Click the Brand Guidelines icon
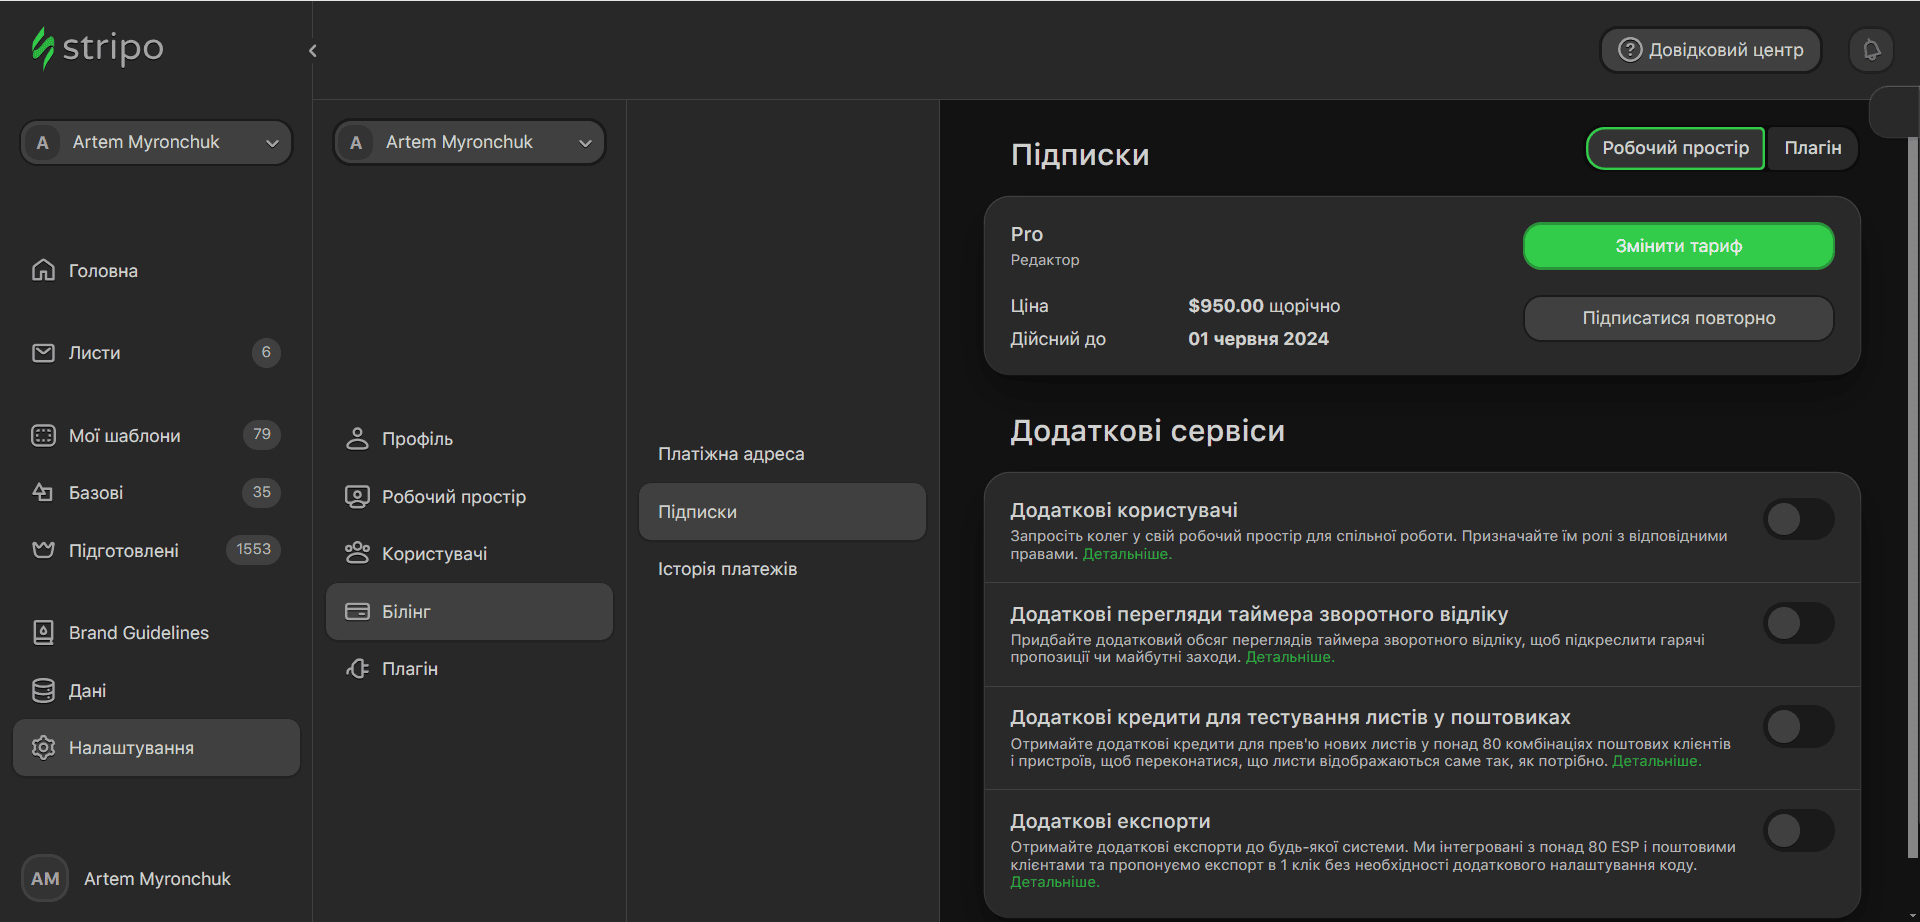 (x=44, y=631)
